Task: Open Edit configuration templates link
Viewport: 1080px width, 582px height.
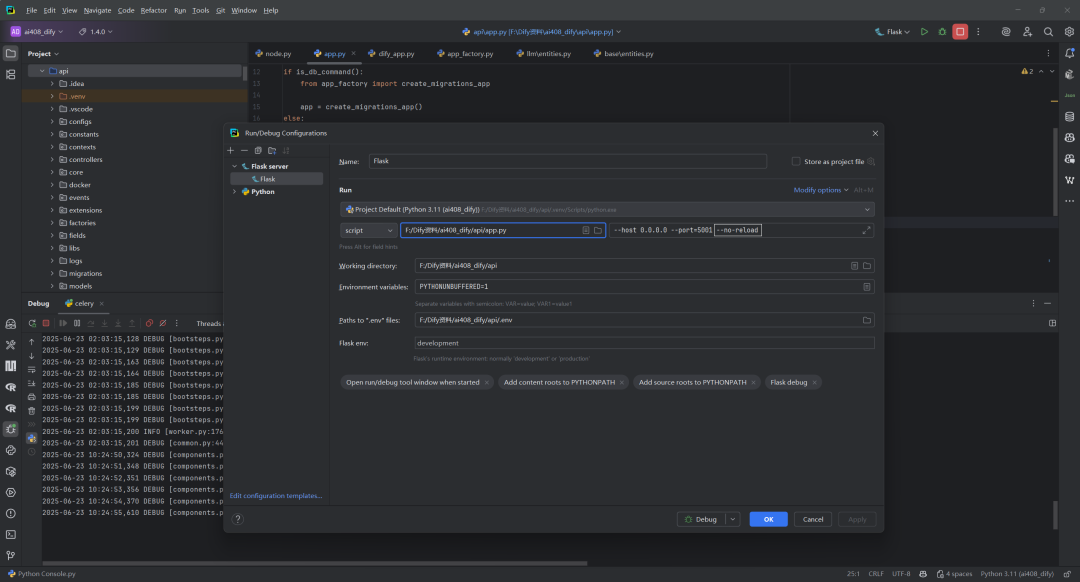Action: tap(276, 496)
